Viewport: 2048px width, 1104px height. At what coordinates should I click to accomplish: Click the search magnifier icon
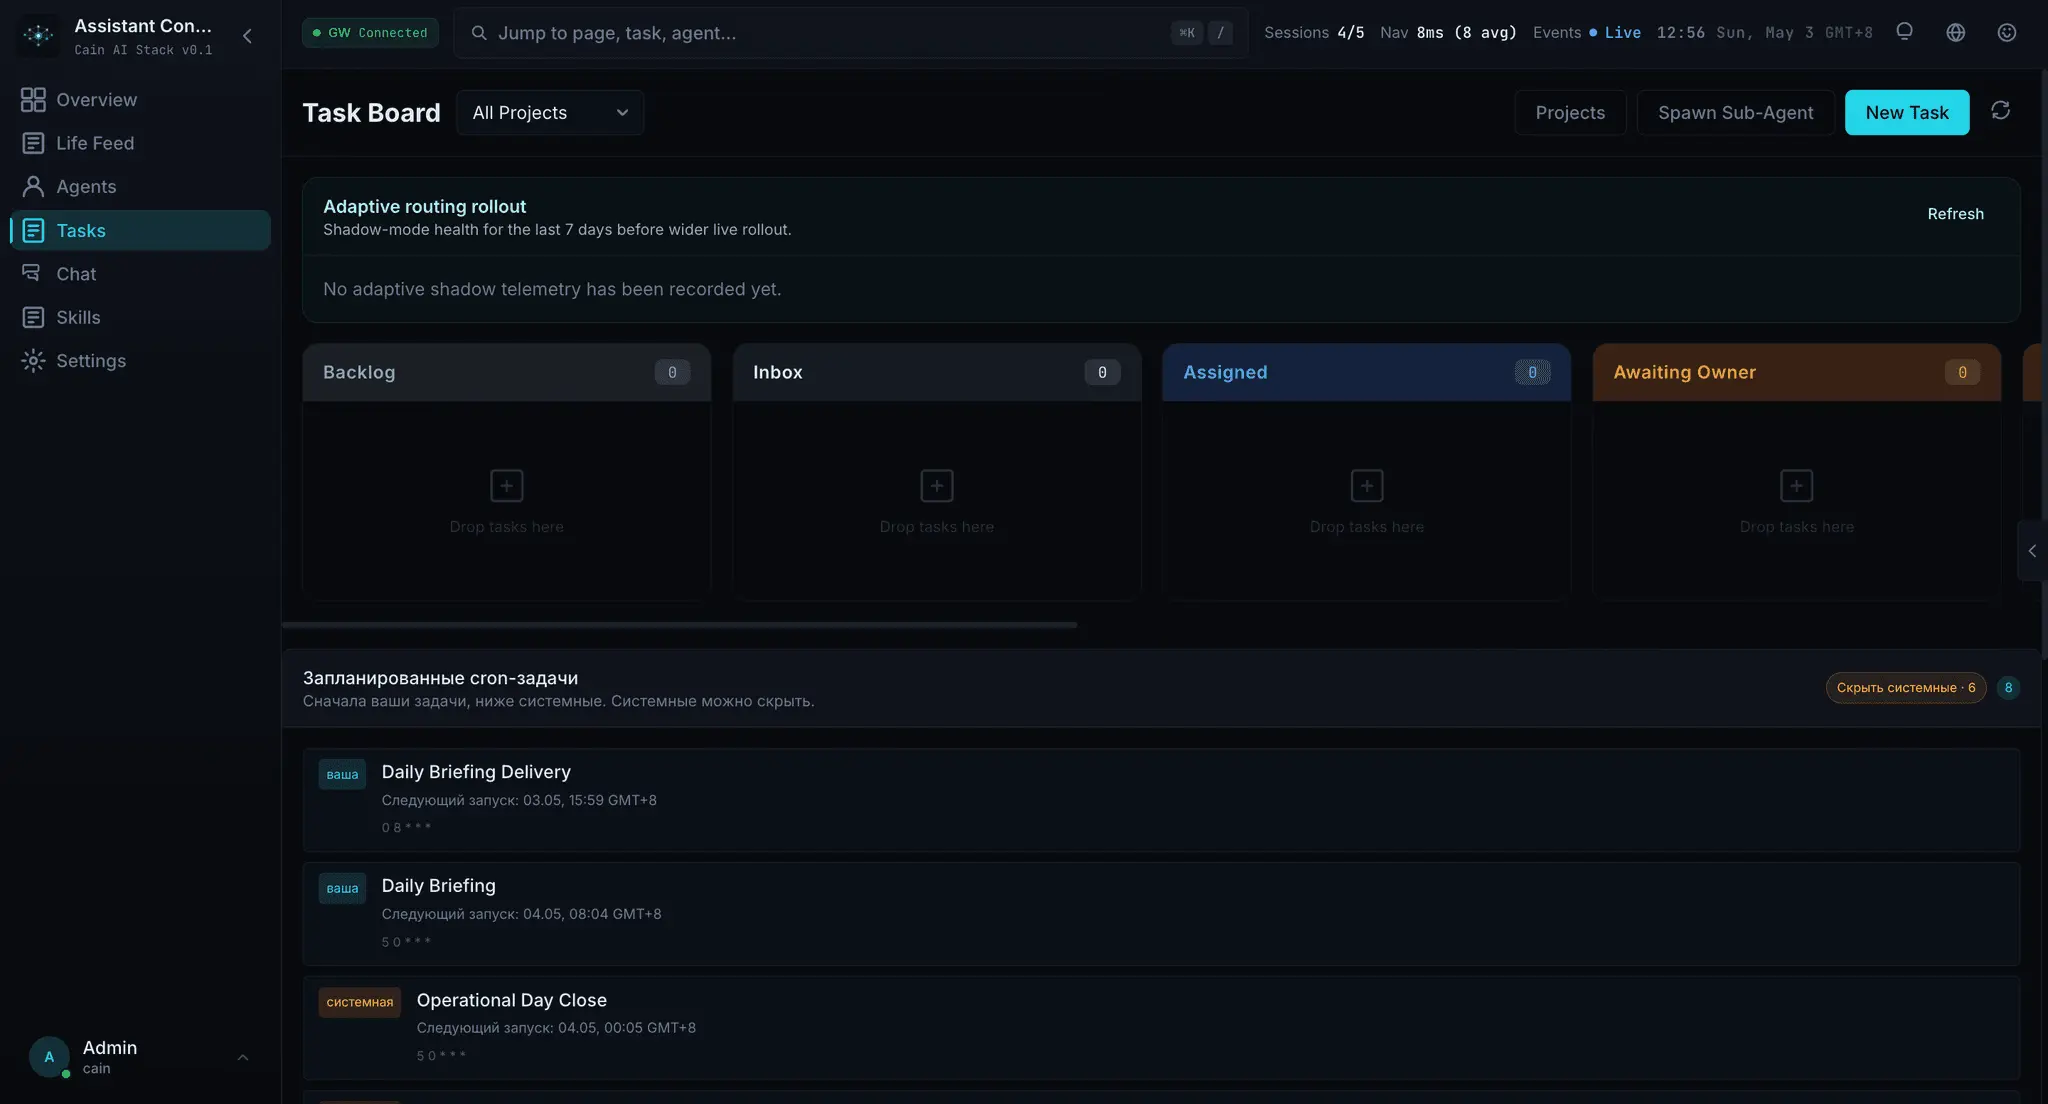[x=479, y=33]
